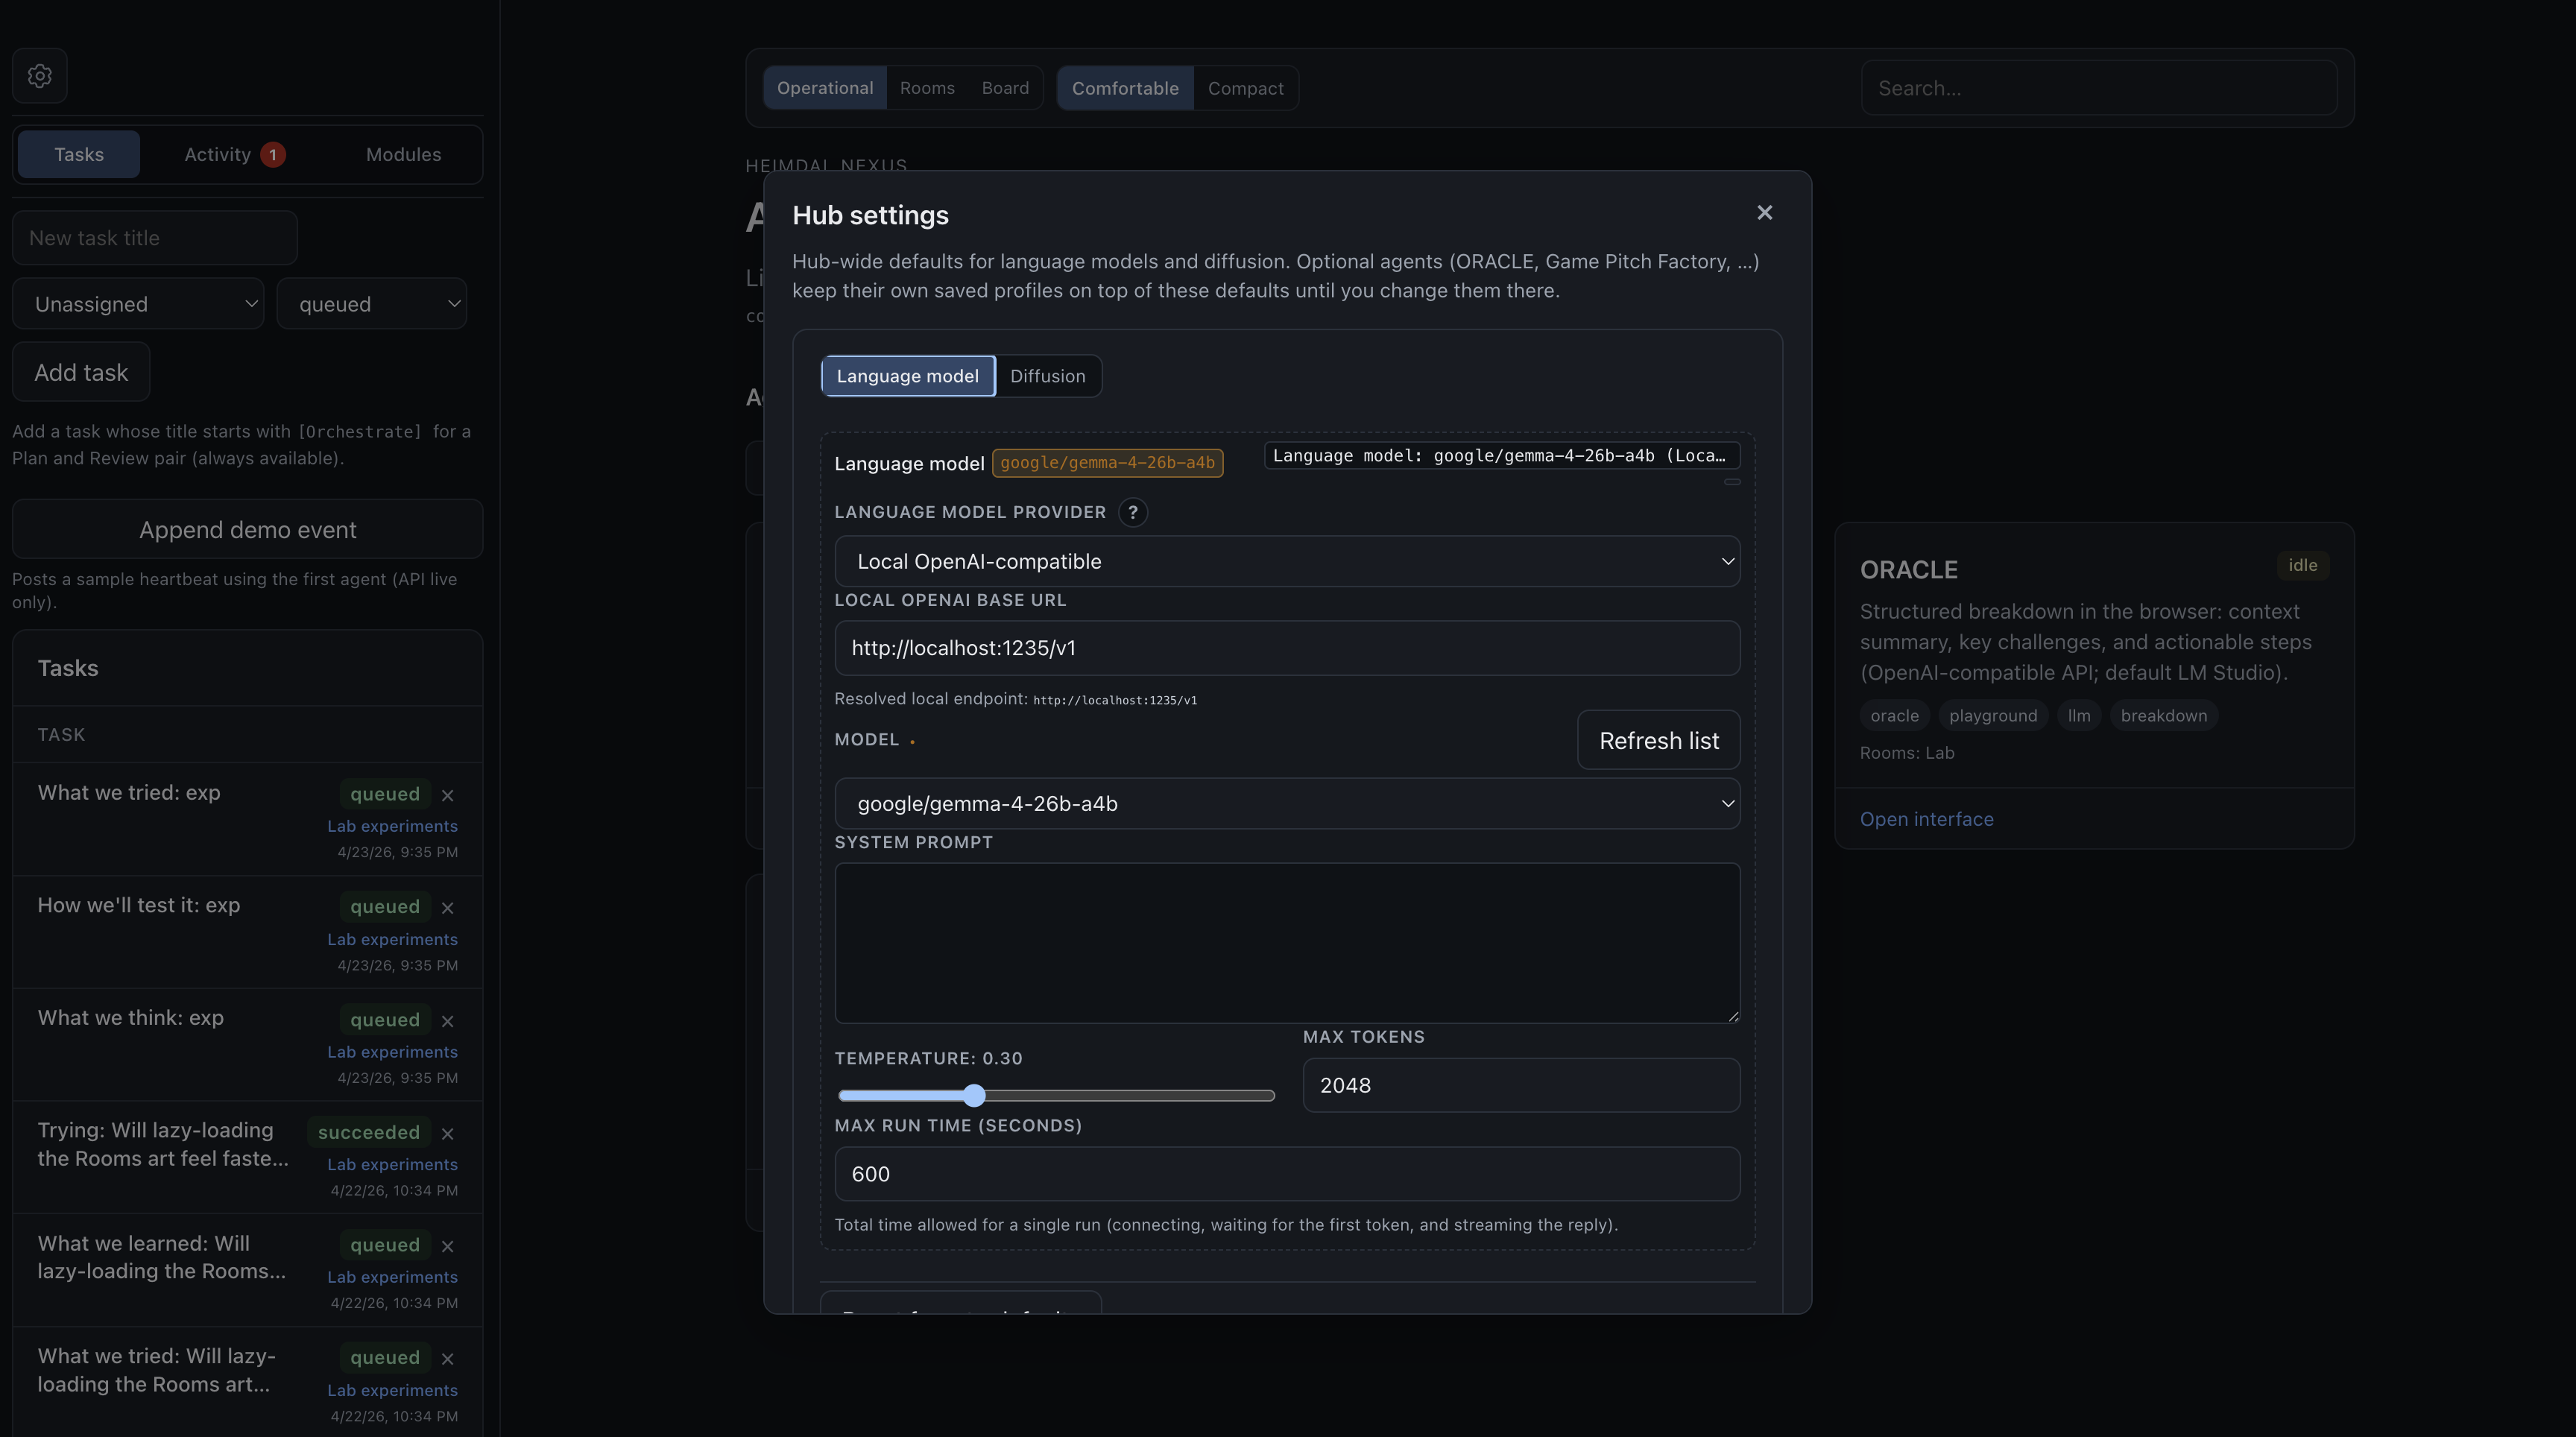2576x1437 pixels.
Task: Select the Board view
Action: (1005, 88)
